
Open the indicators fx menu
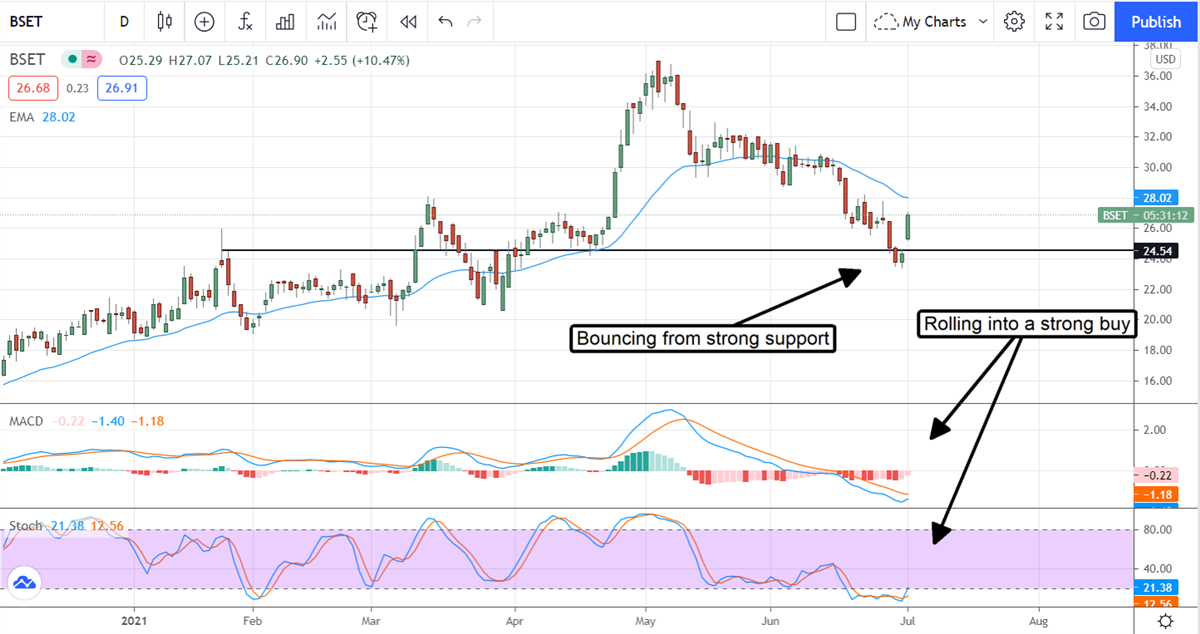244,21
